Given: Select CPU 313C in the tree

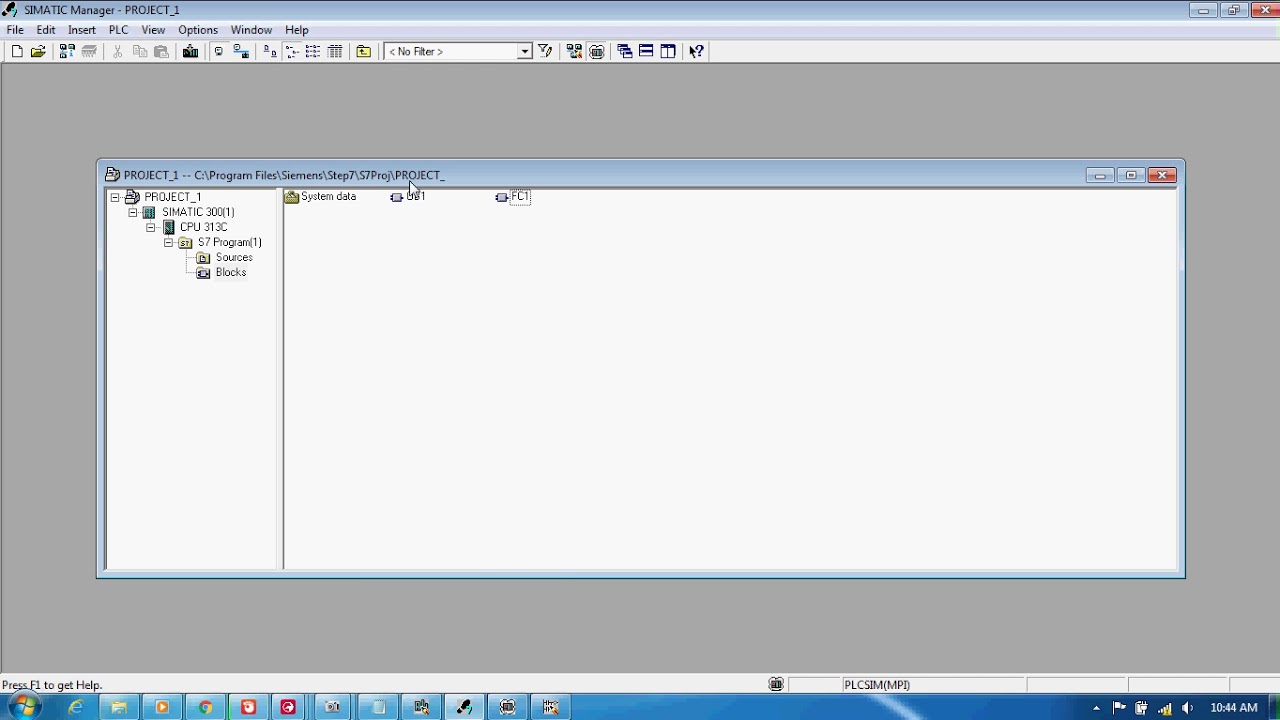Looking at the screenshot, I should click(203, 227).
